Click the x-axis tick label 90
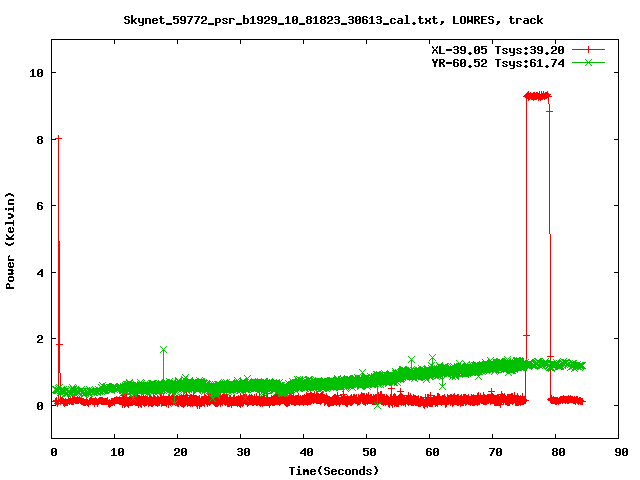The image size is (640, 480). pyautogui.click(x=621, y=452)
